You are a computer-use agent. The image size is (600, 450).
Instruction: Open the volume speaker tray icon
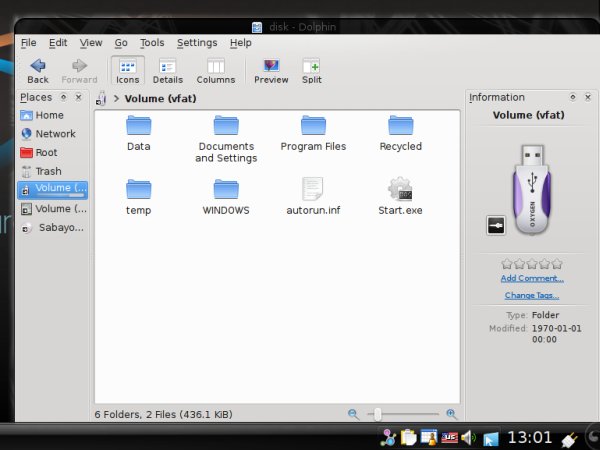coord(469,437)
